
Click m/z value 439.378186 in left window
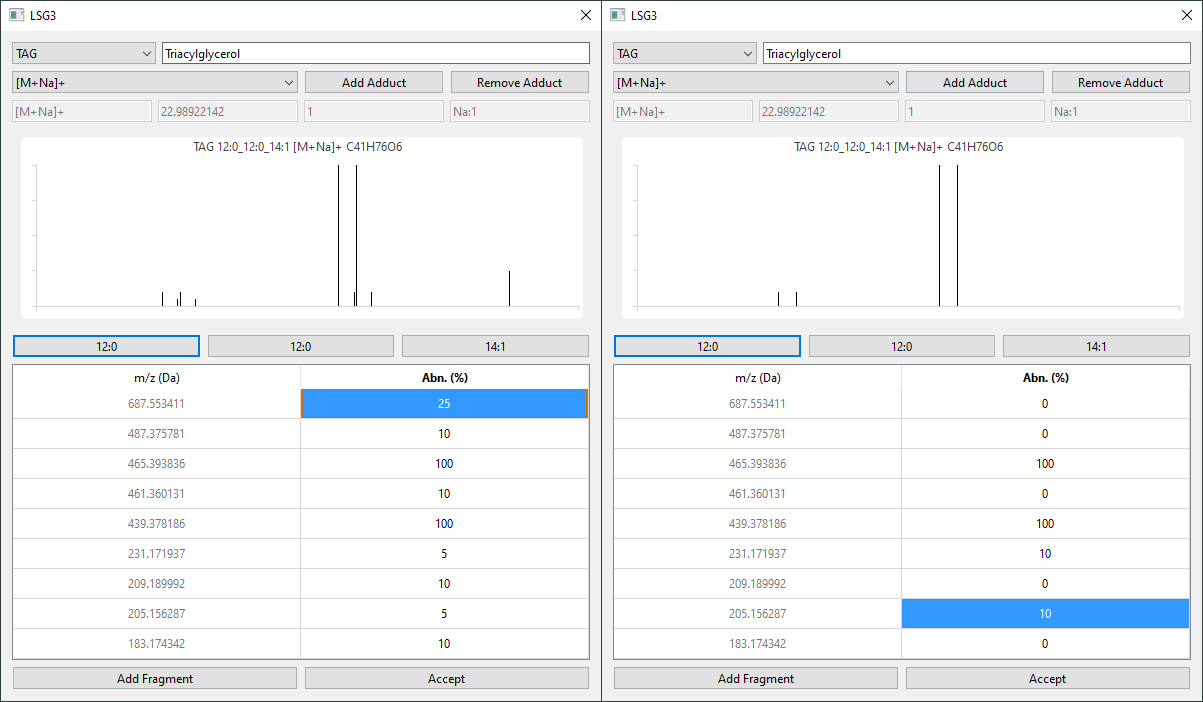pos(157,523)
